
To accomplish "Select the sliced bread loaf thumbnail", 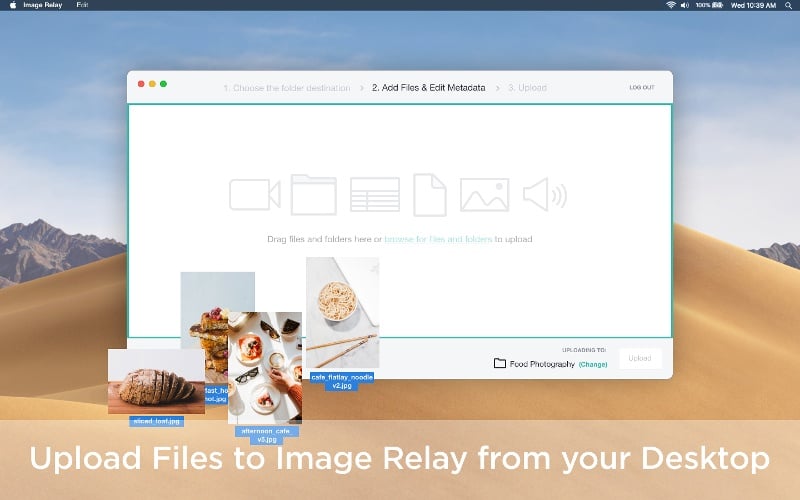I will pyautogui.click(x=156, y=382).
